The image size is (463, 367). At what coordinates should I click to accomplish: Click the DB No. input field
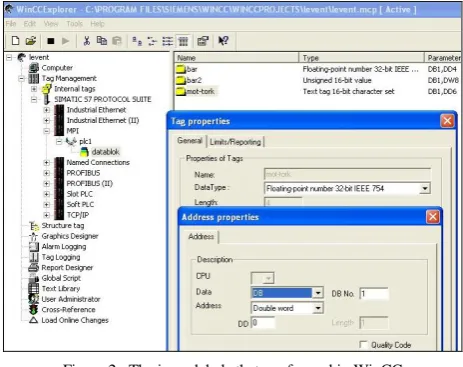coord(374,294)
